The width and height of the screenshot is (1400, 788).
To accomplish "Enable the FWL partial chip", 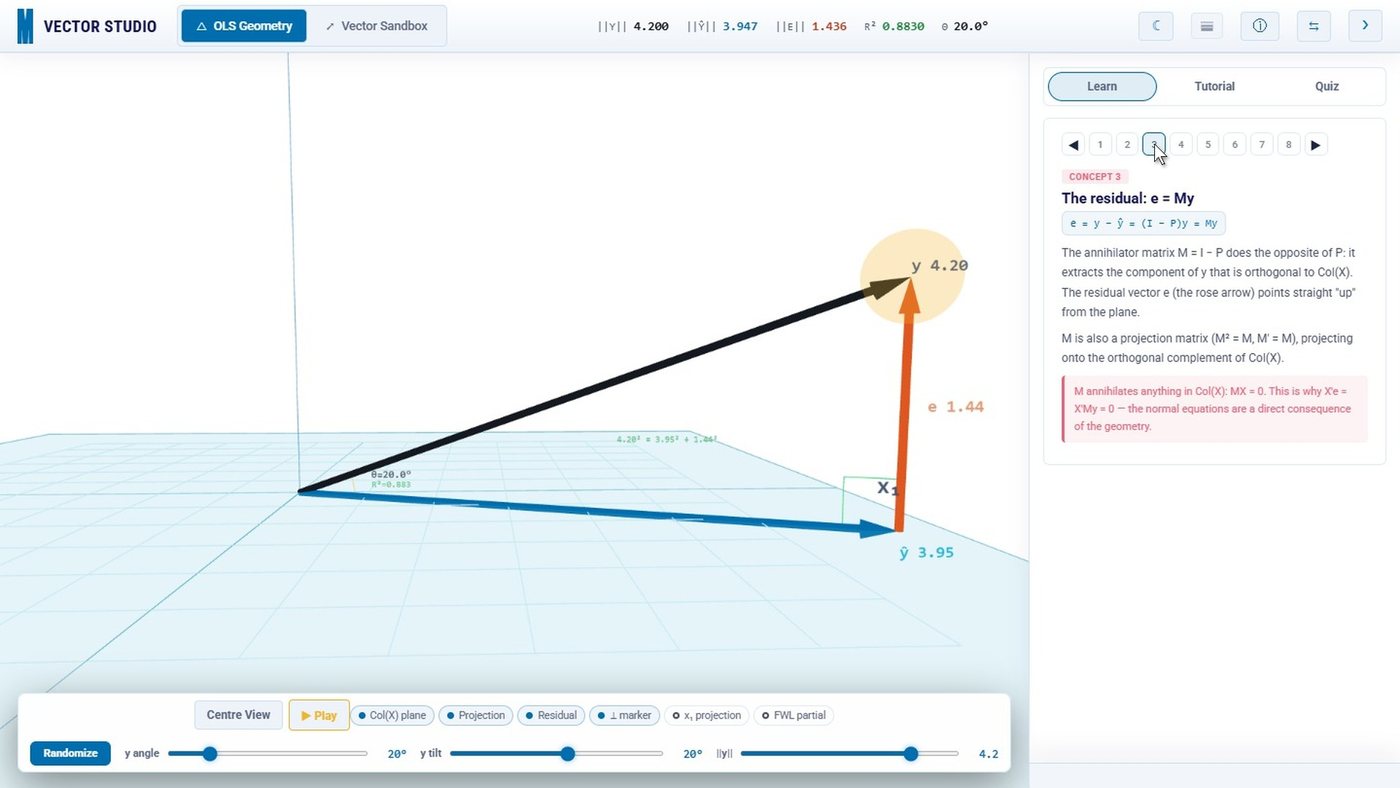I will tap(794, 715).
